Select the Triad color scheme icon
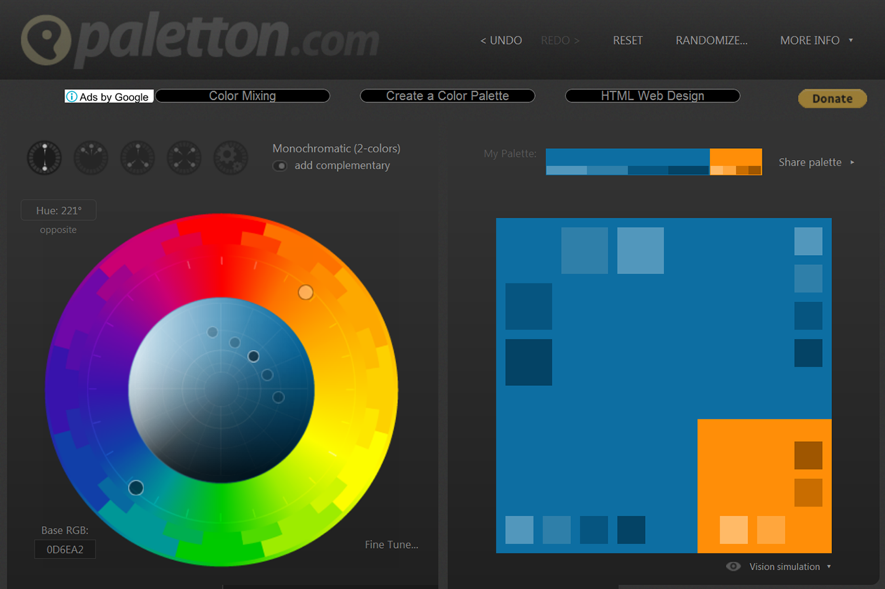This screenshot has width=885, height=589. [x=137, y=158]
